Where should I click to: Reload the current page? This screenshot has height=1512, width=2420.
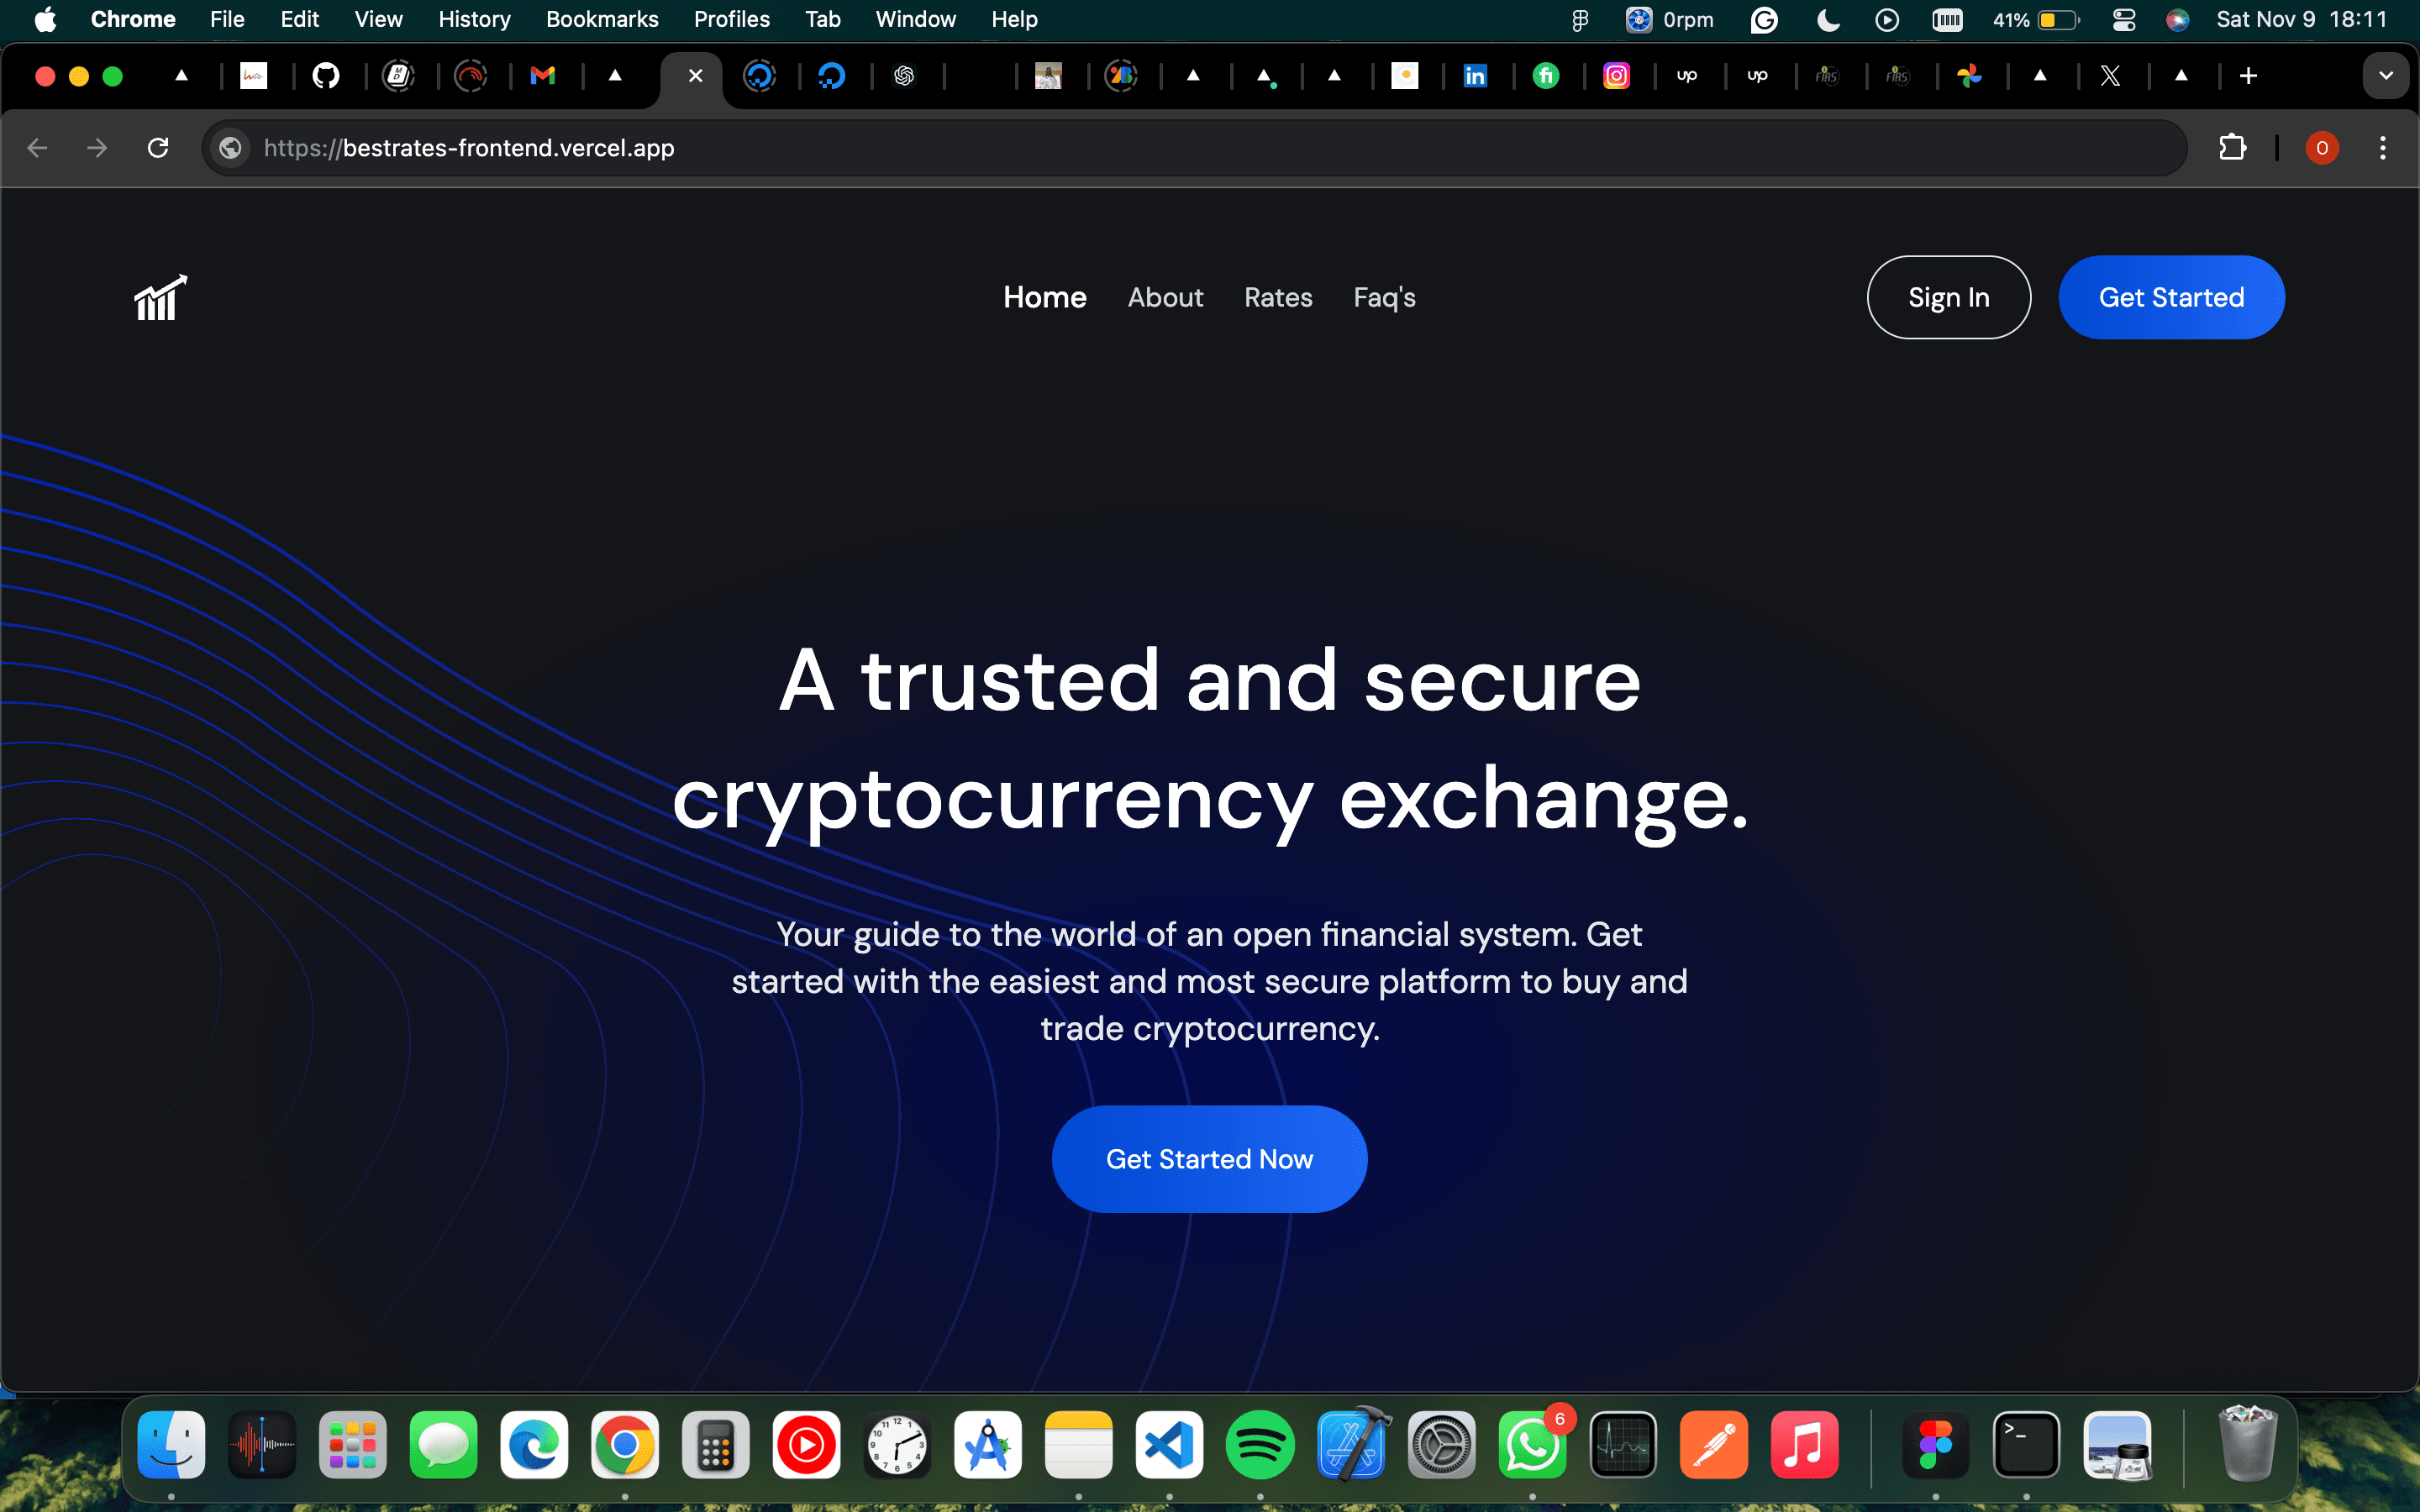(158, 148)
